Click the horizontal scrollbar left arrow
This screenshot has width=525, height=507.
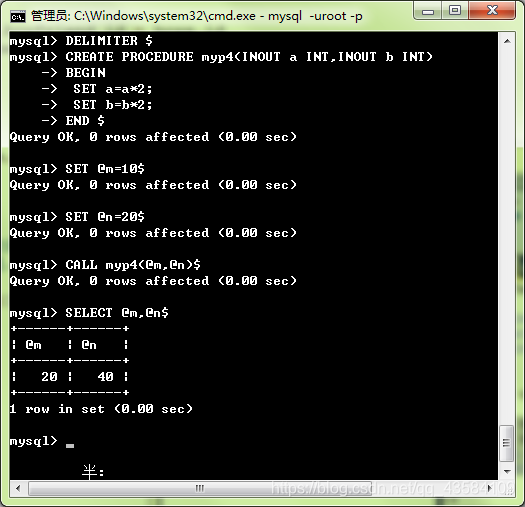coord(18,489)
